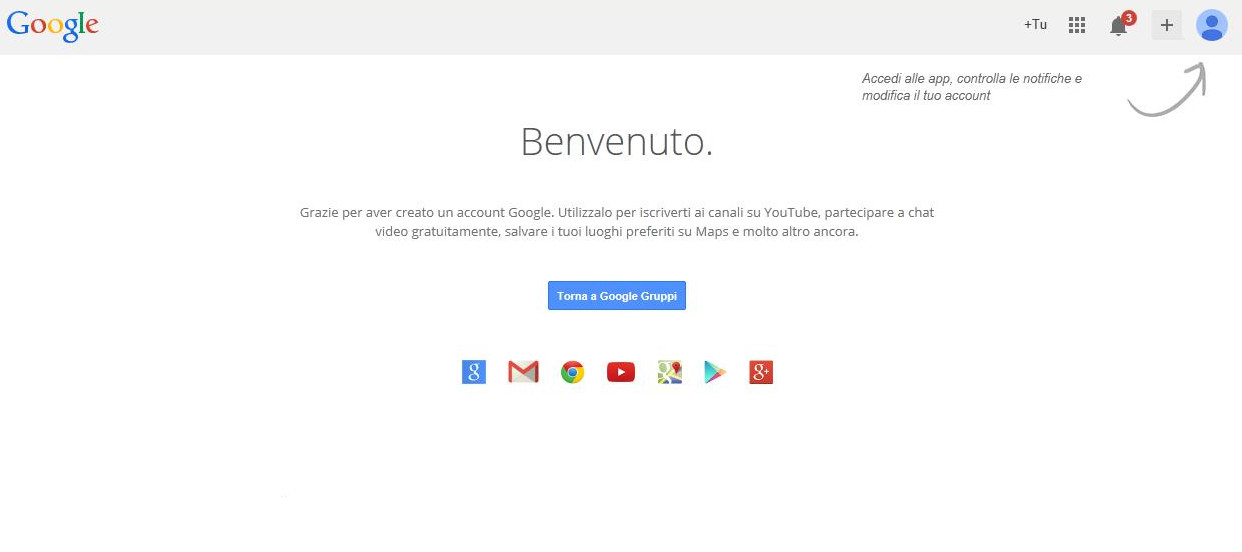Open the +Tu link in header
Screen dimensions: 1242x552
point(1035,25)
